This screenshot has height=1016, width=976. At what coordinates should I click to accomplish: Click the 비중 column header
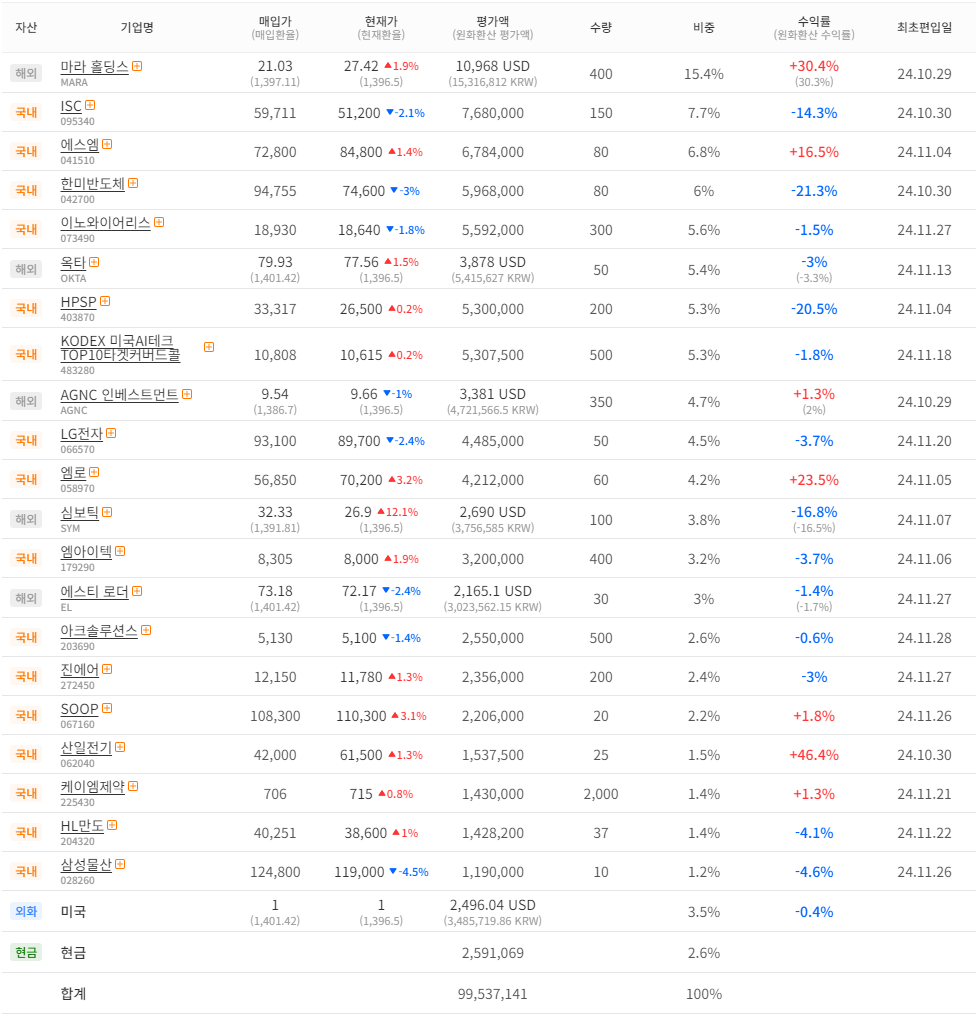[704, 27]
